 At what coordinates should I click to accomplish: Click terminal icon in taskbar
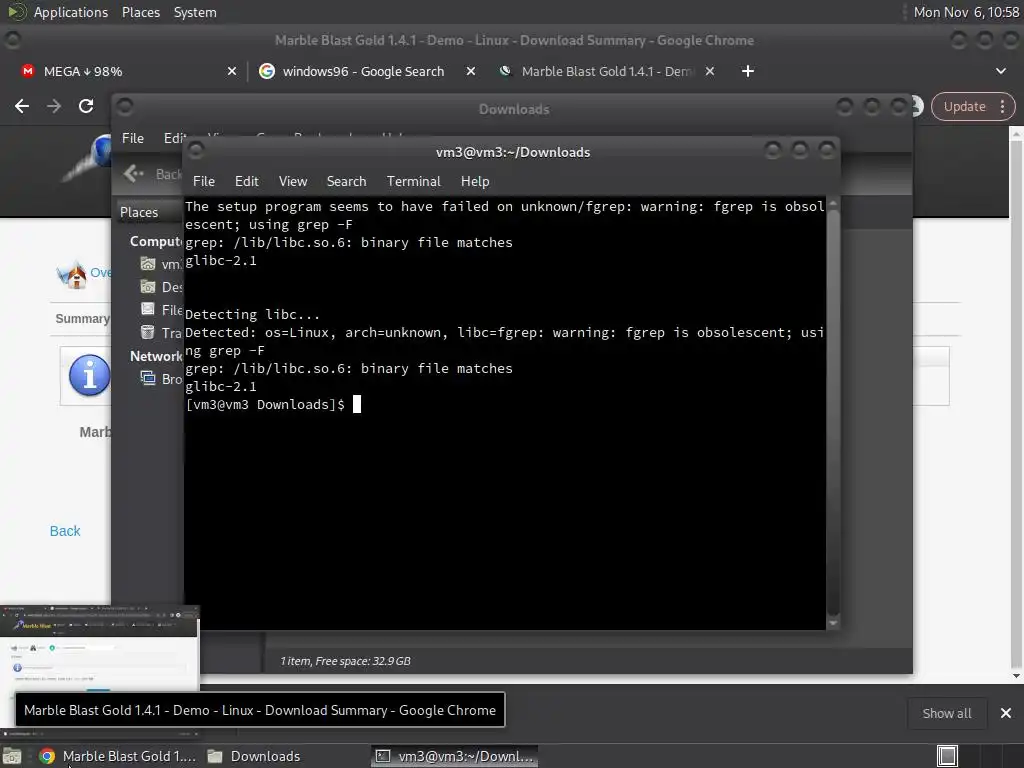pos(383,756)
